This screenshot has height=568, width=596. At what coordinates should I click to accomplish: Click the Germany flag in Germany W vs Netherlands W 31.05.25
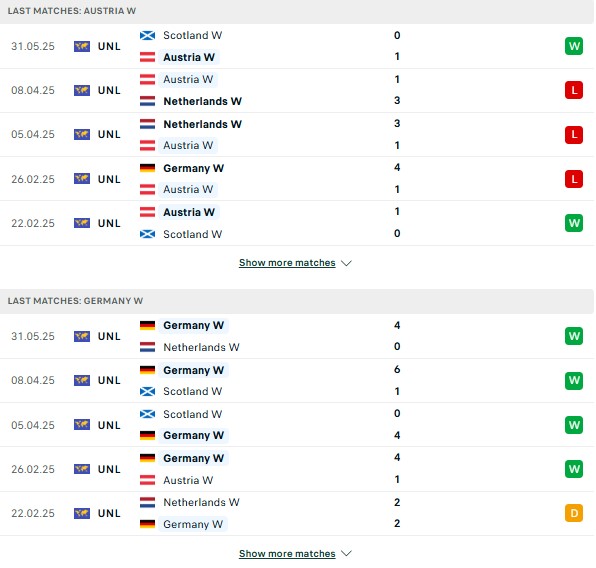[147, 325]
